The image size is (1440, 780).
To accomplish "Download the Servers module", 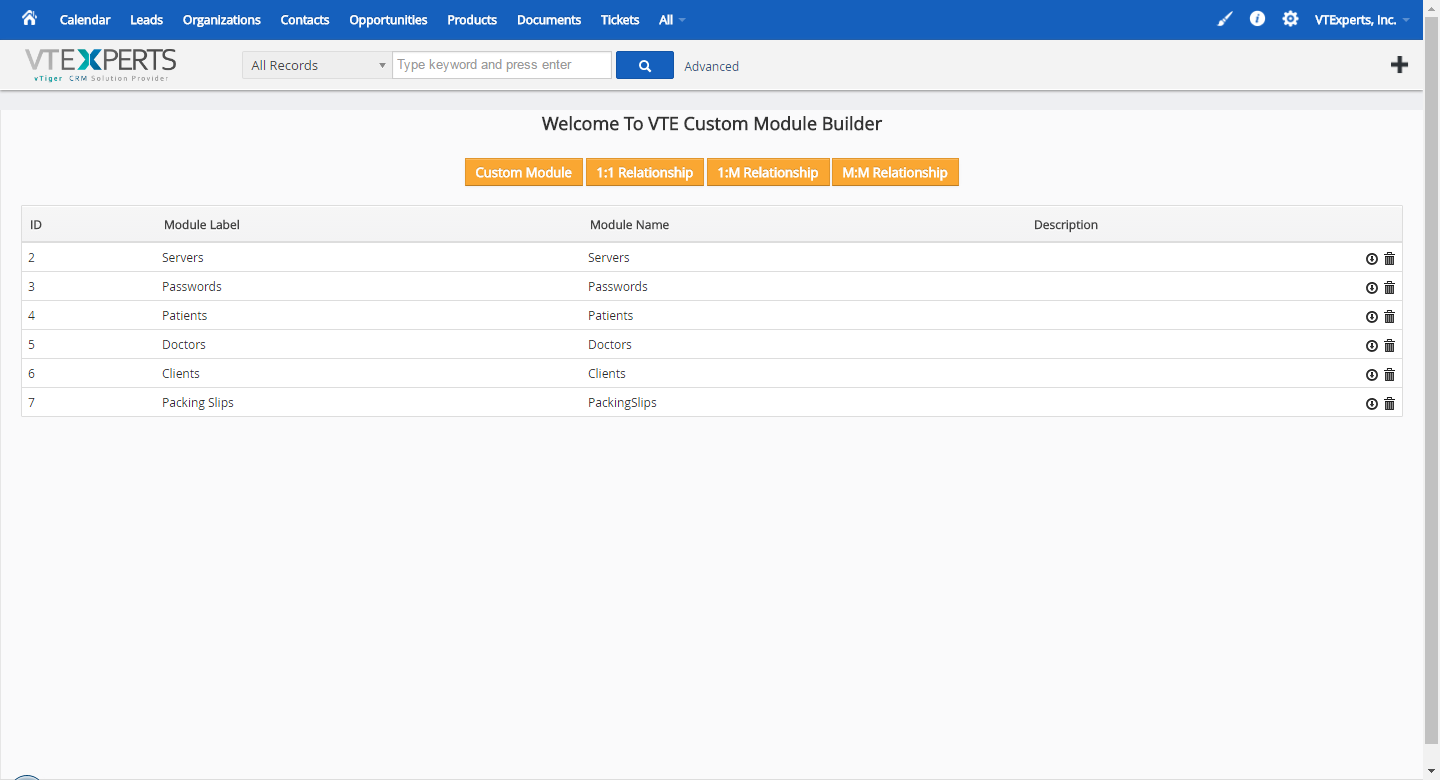I will tap(1372, 259).
